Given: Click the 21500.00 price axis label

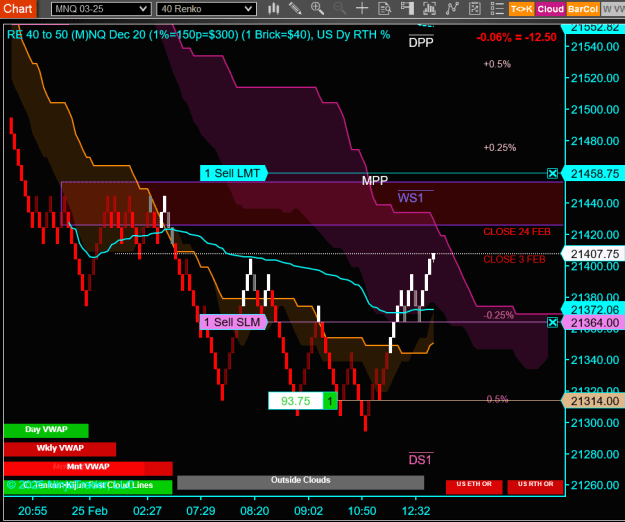Looking at the screenshot, I should [x=595, y=110].
